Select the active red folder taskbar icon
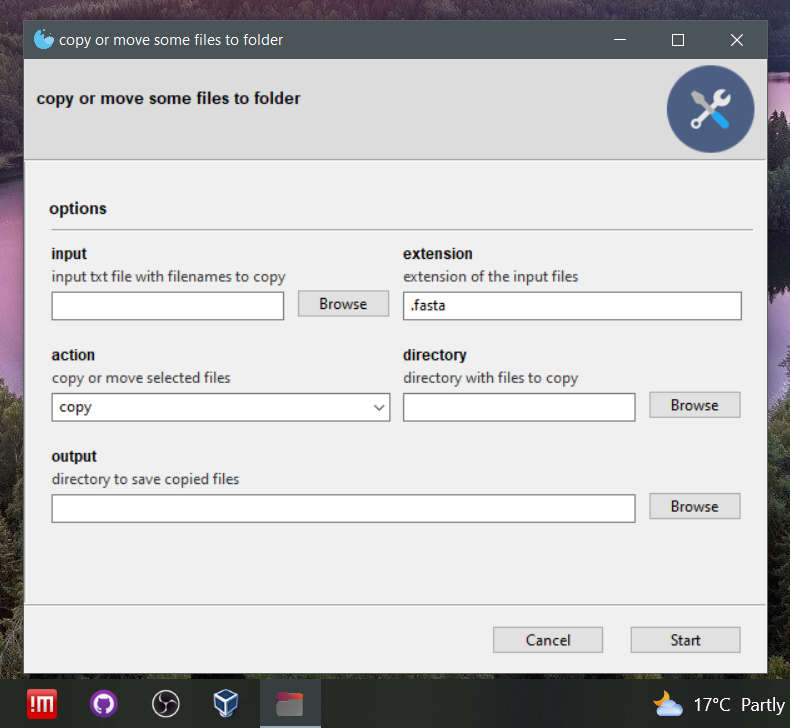Viewport: 790px width, 728px height. (290, 704)
